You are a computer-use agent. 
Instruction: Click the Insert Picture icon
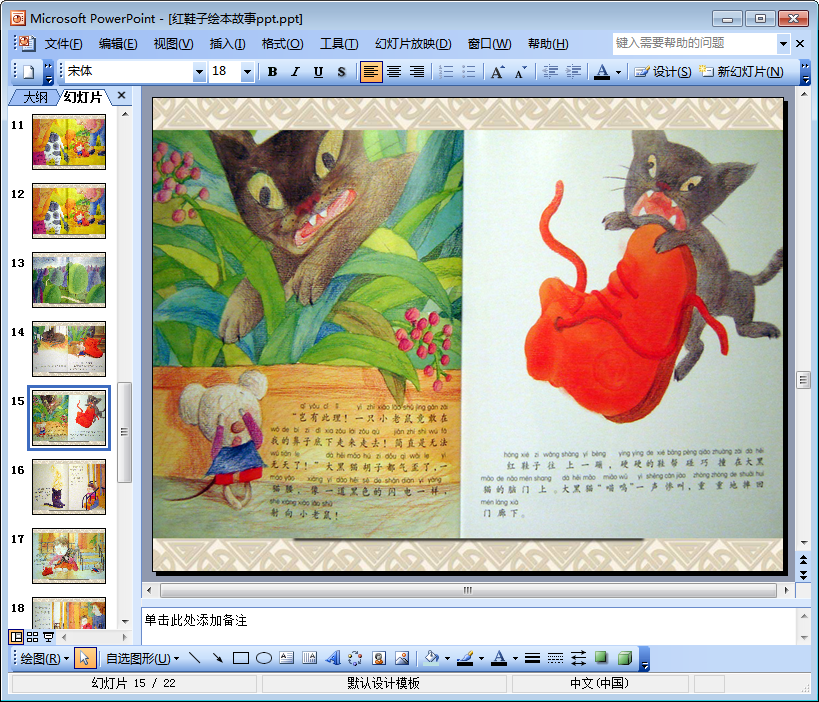pos(402,658)
